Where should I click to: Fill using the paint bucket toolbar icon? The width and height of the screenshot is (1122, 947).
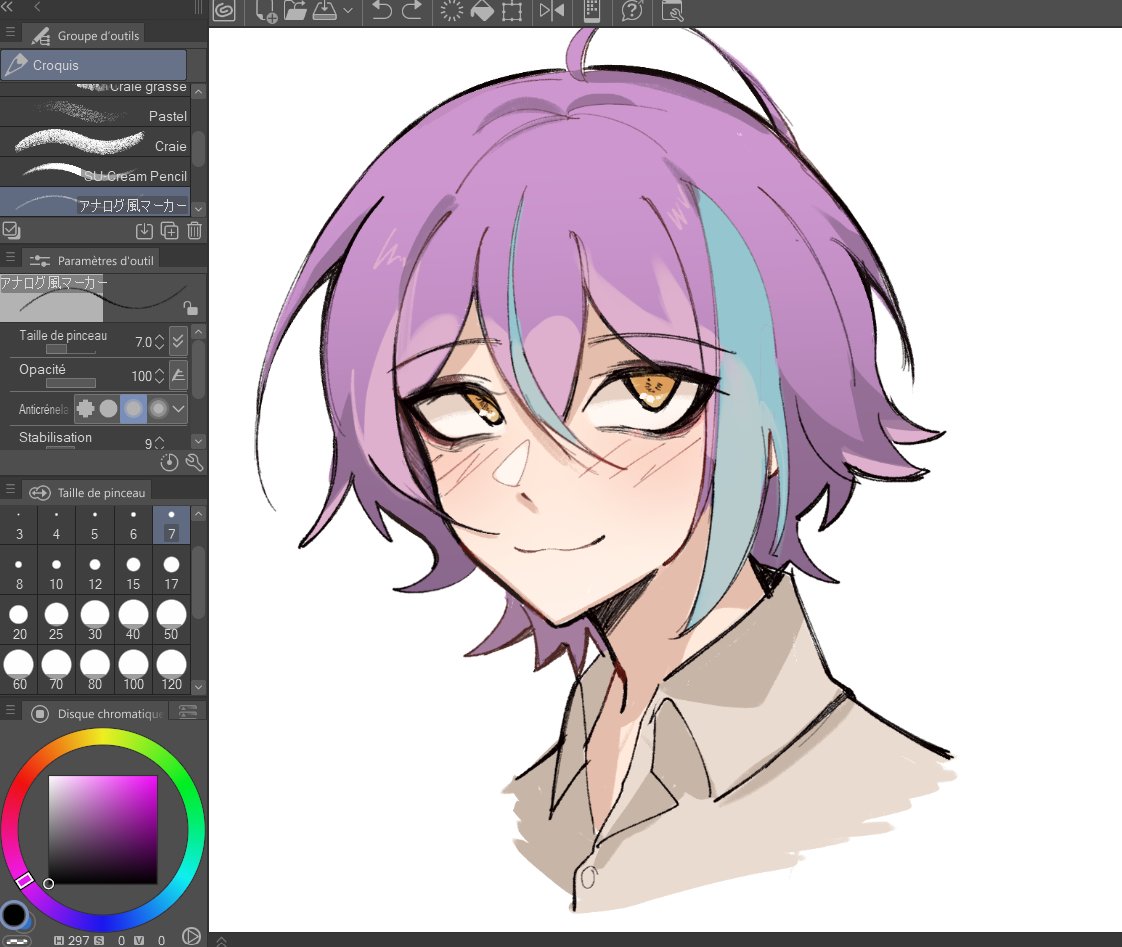(482, 11)
